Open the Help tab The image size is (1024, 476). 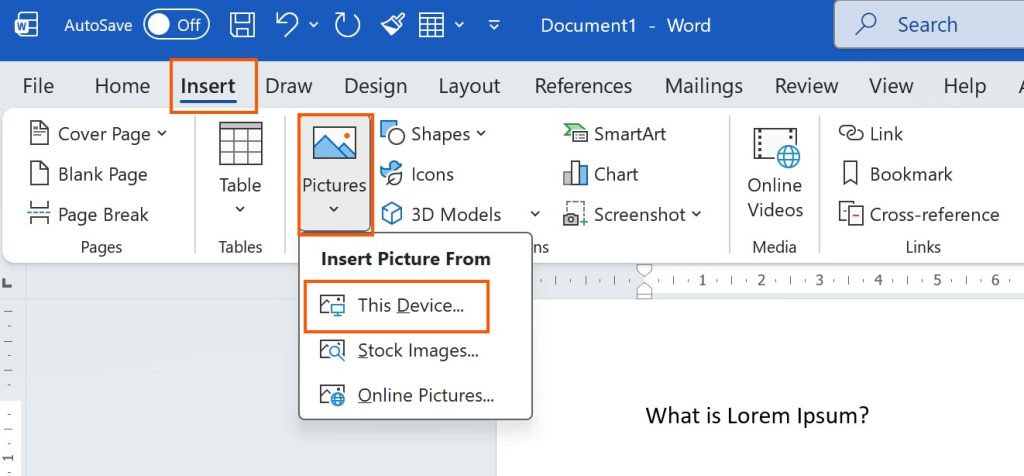(965, 86)
